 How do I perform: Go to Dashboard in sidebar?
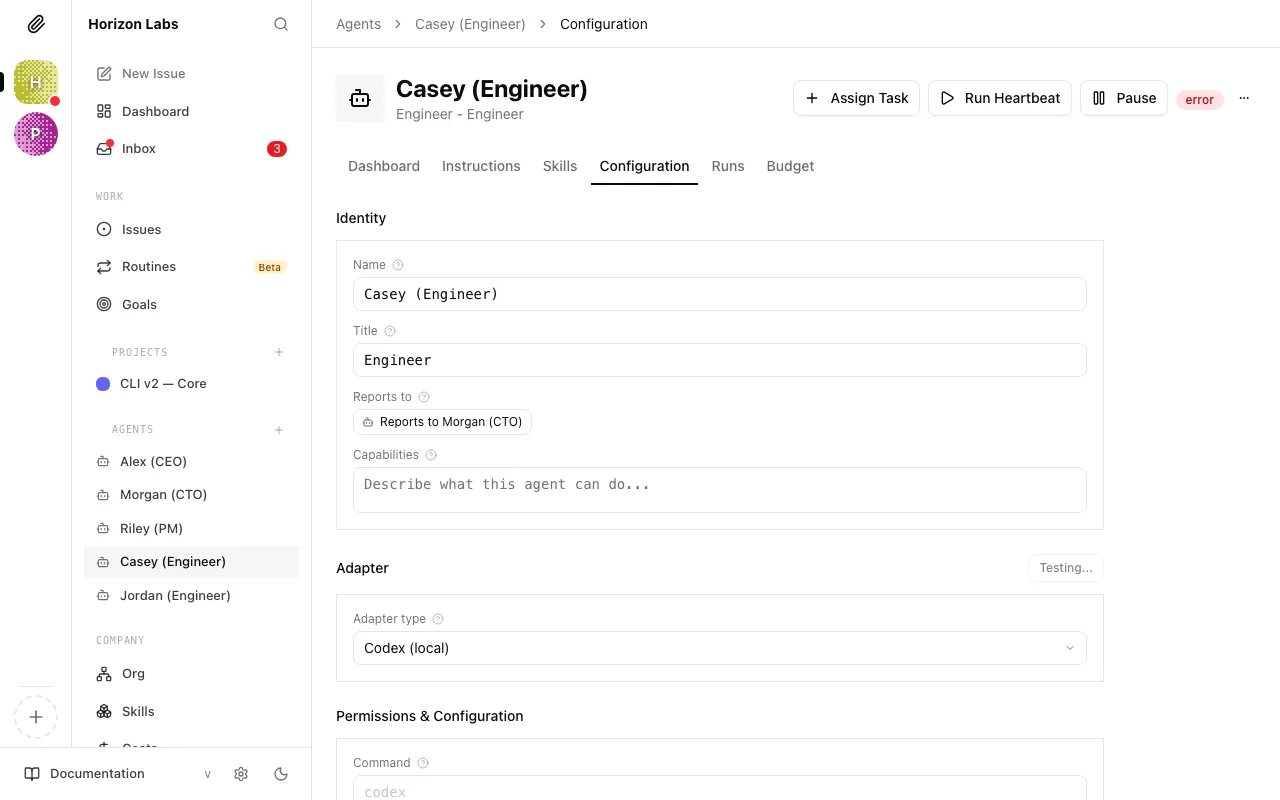click(x=192, y=111)
